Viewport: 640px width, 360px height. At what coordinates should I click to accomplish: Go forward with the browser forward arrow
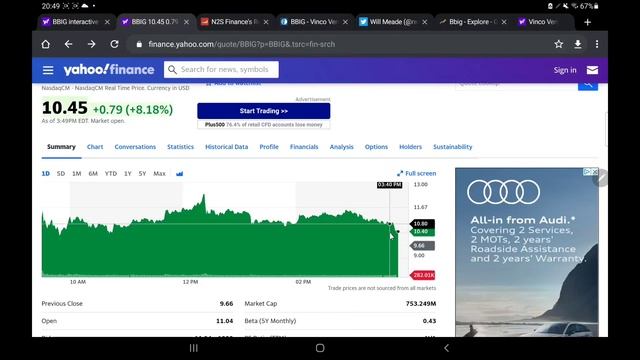click(x=91, y=44)
